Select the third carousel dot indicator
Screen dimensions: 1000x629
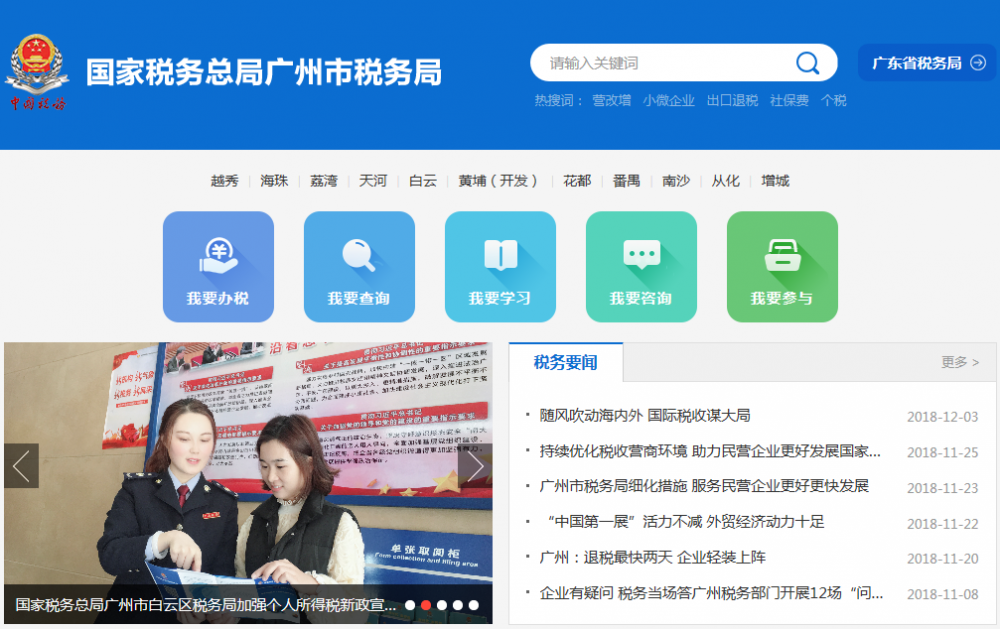point(441,605)
